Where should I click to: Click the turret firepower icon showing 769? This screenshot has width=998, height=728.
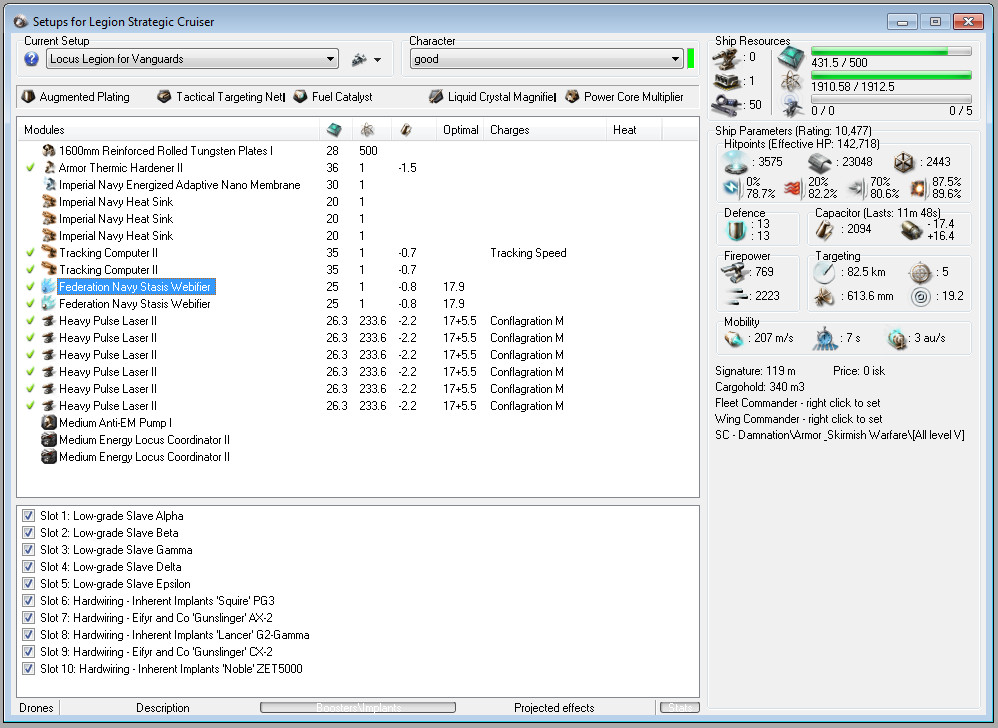tap(735, 272)
